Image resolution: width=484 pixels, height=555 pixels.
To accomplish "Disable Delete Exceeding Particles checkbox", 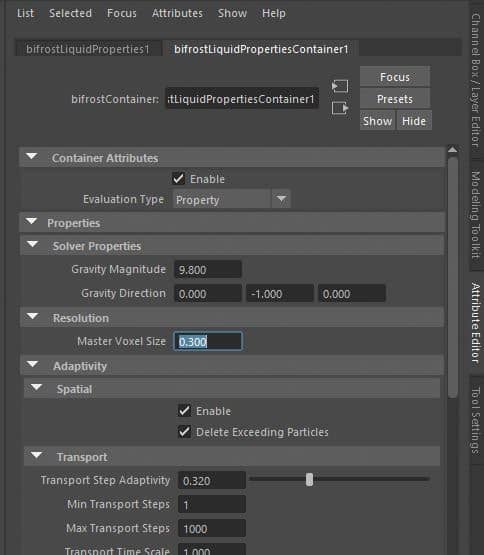I will coord(184,431).
